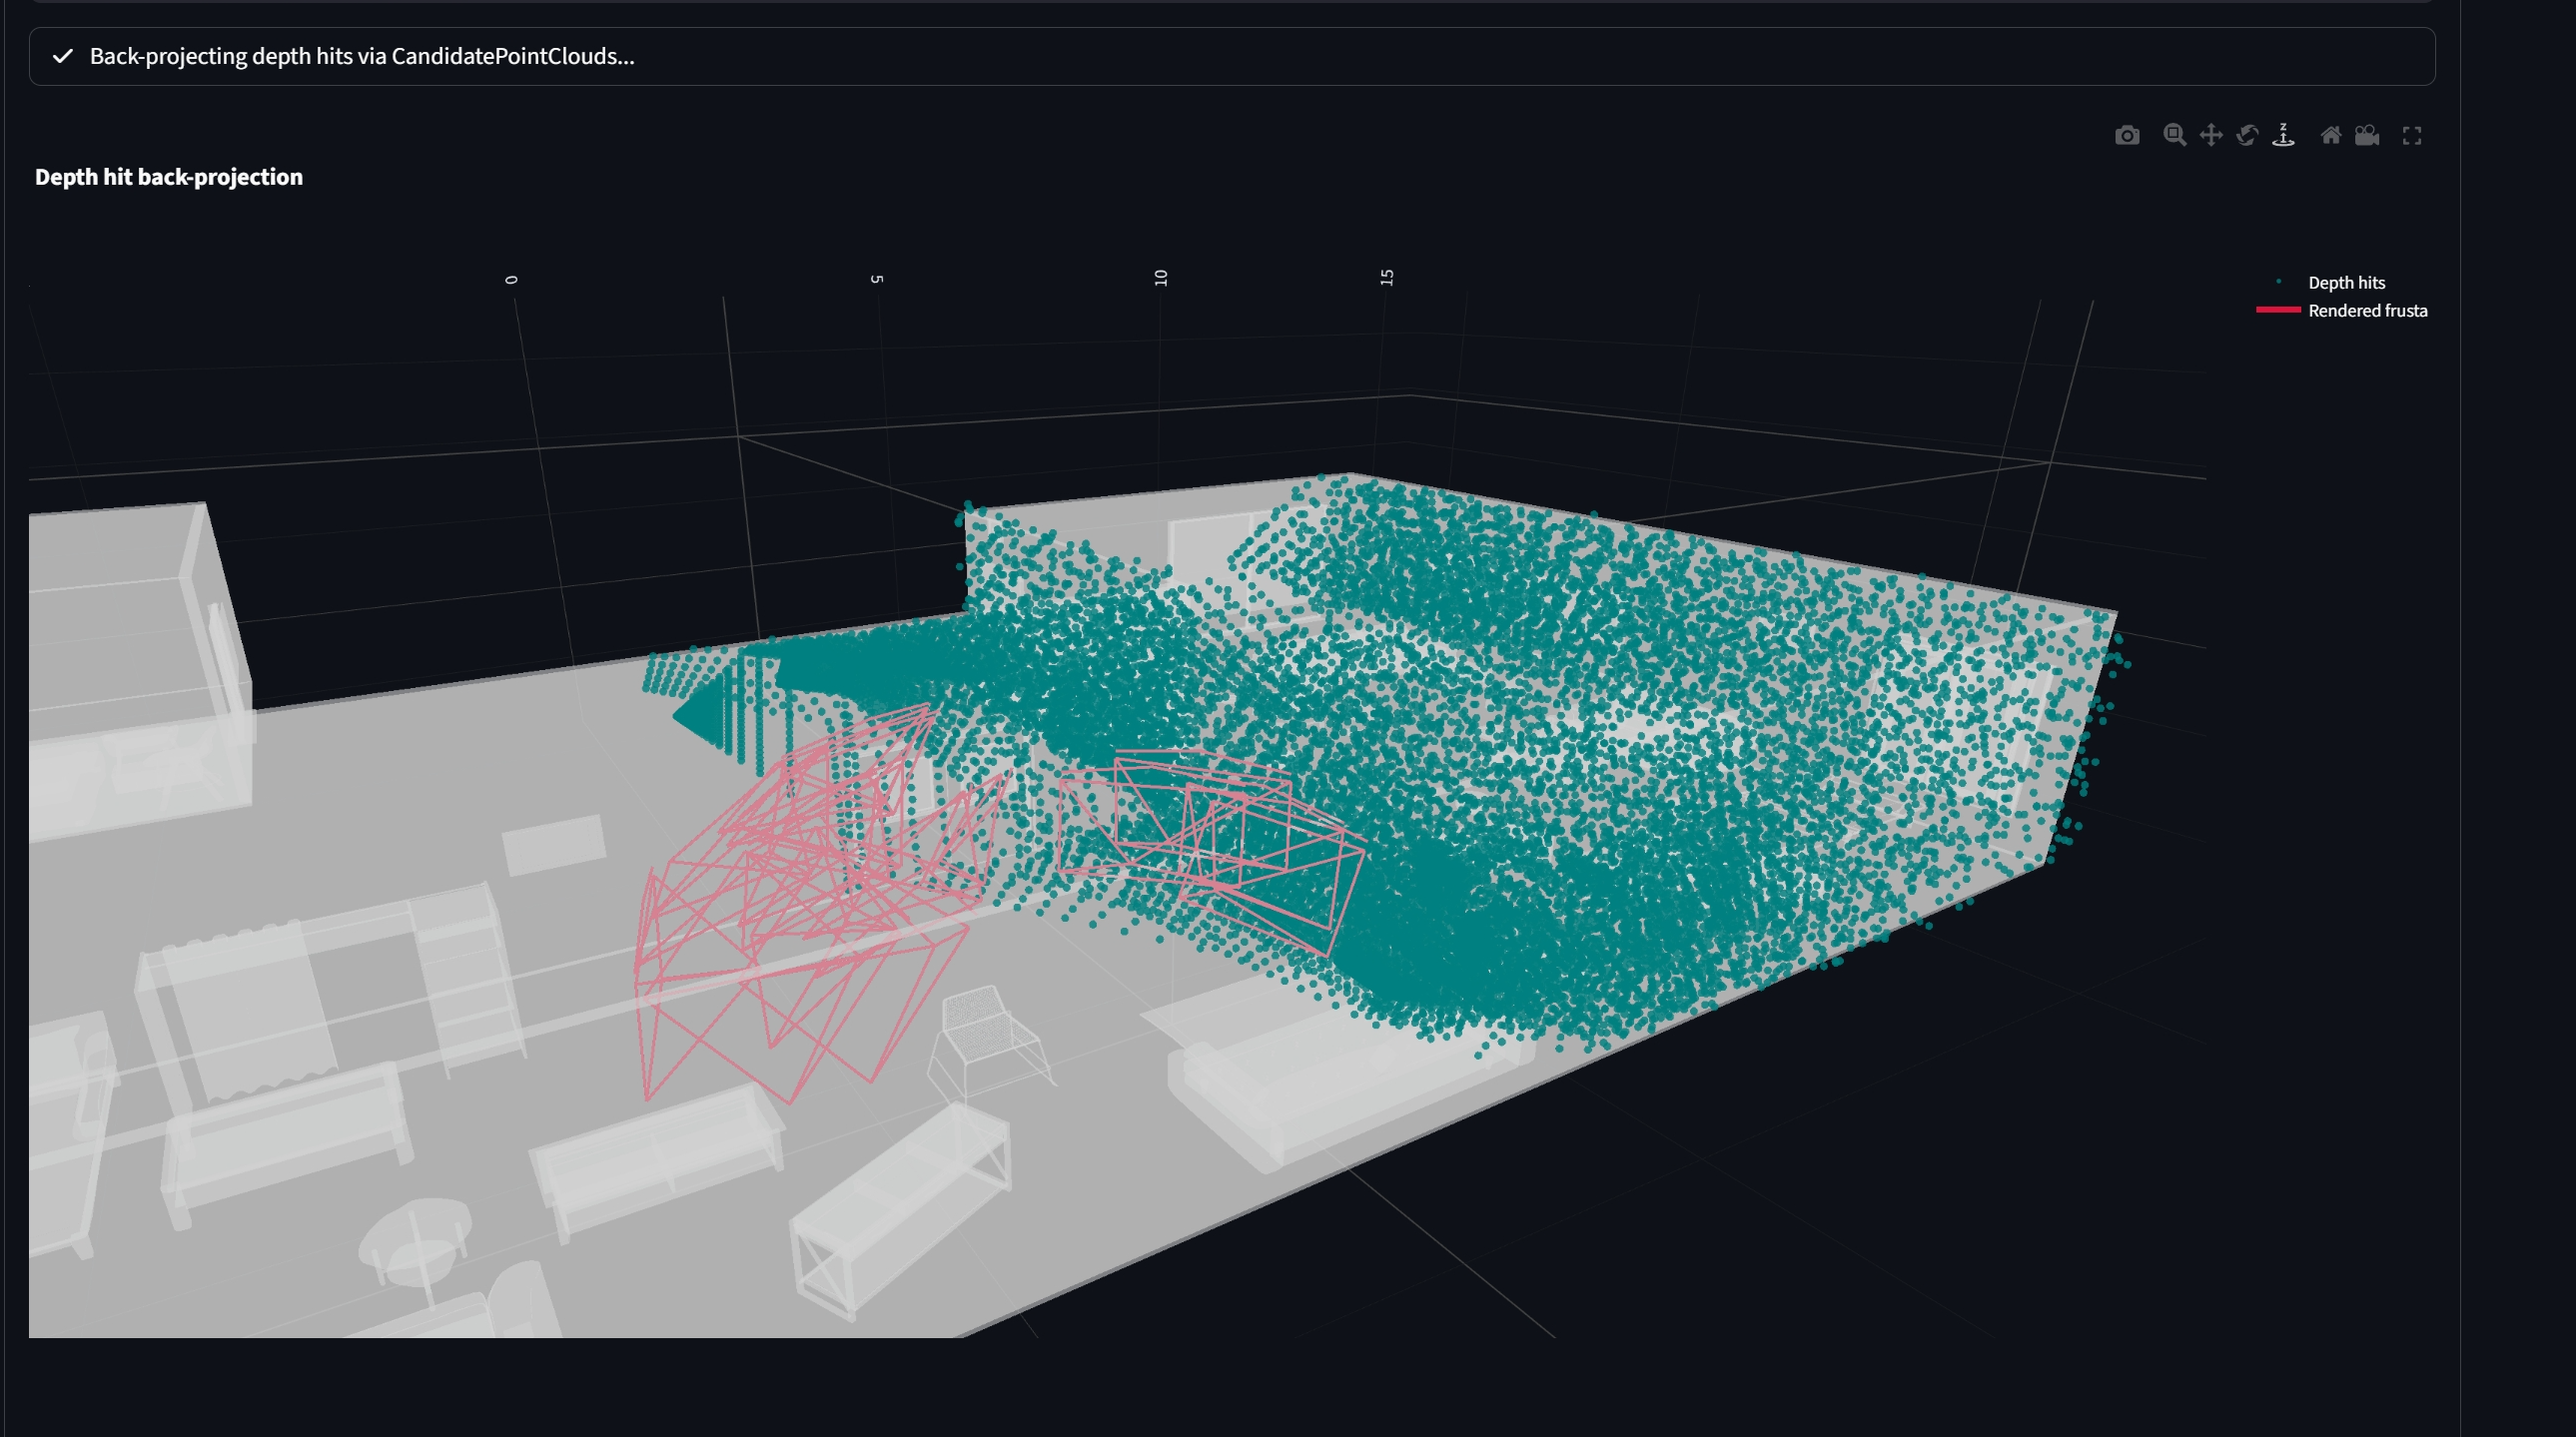Click the teal Depth hits marker swatch
Image resolution: width=2576 pixels, height=1437 pixels.
(2281, 282)
